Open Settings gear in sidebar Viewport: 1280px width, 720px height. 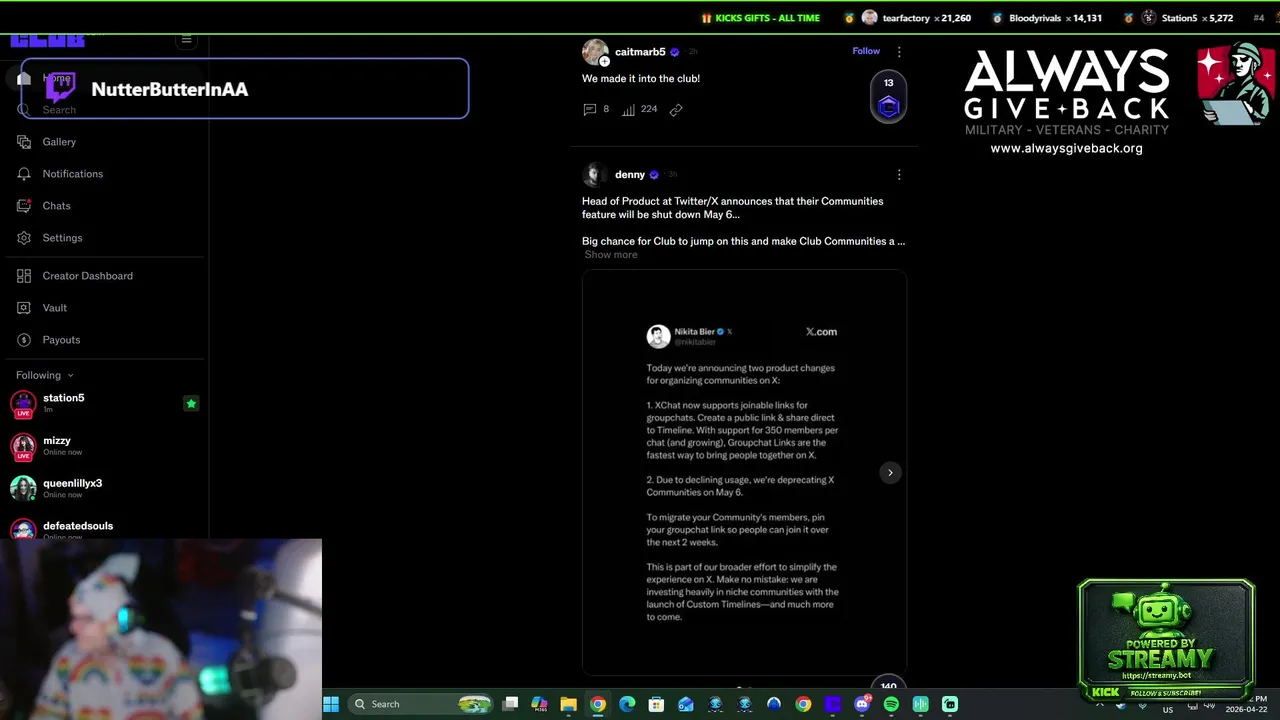pyautogui.click(x=23, y=238)
